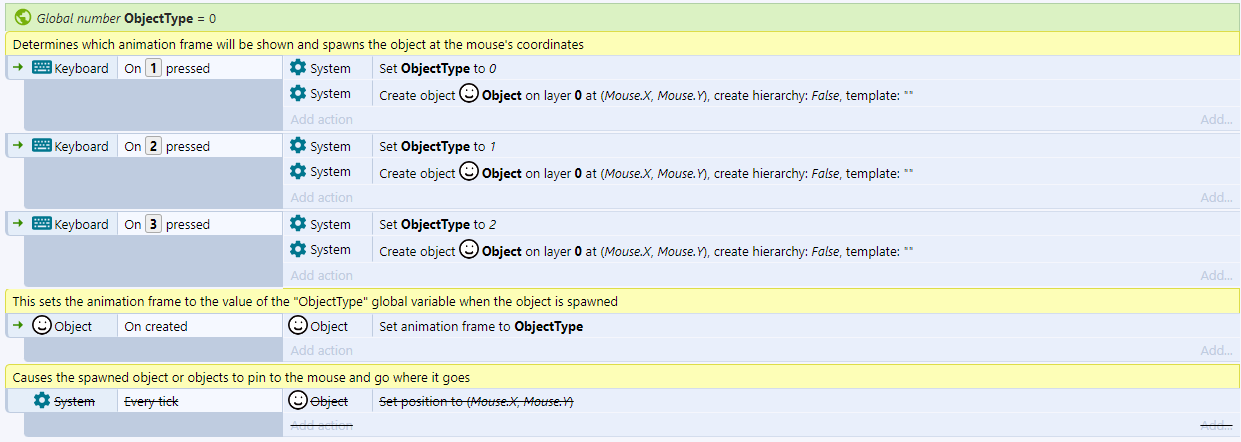Click the globe icon beside Global number ObjectType

pyautogui.click(x=23, y=17)
